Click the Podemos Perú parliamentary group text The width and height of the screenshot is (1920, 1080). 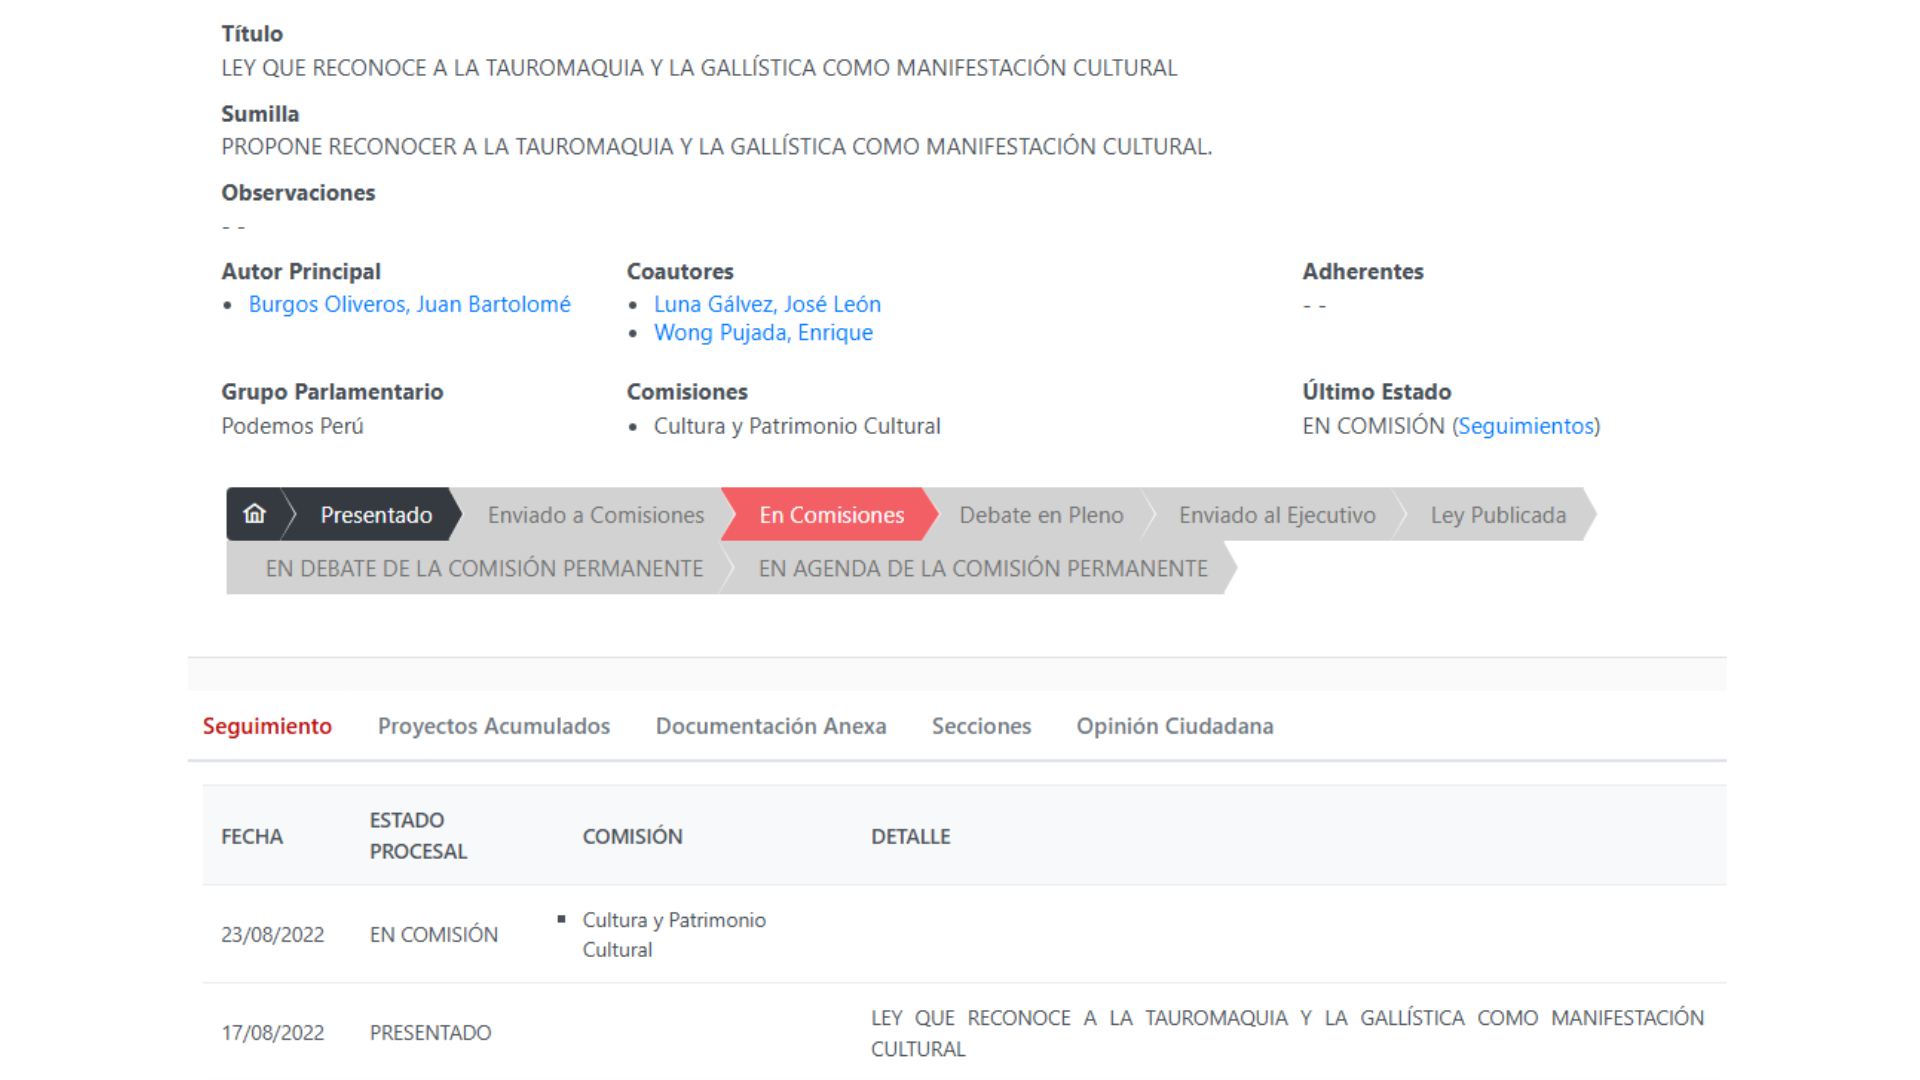tap(293, 426)
